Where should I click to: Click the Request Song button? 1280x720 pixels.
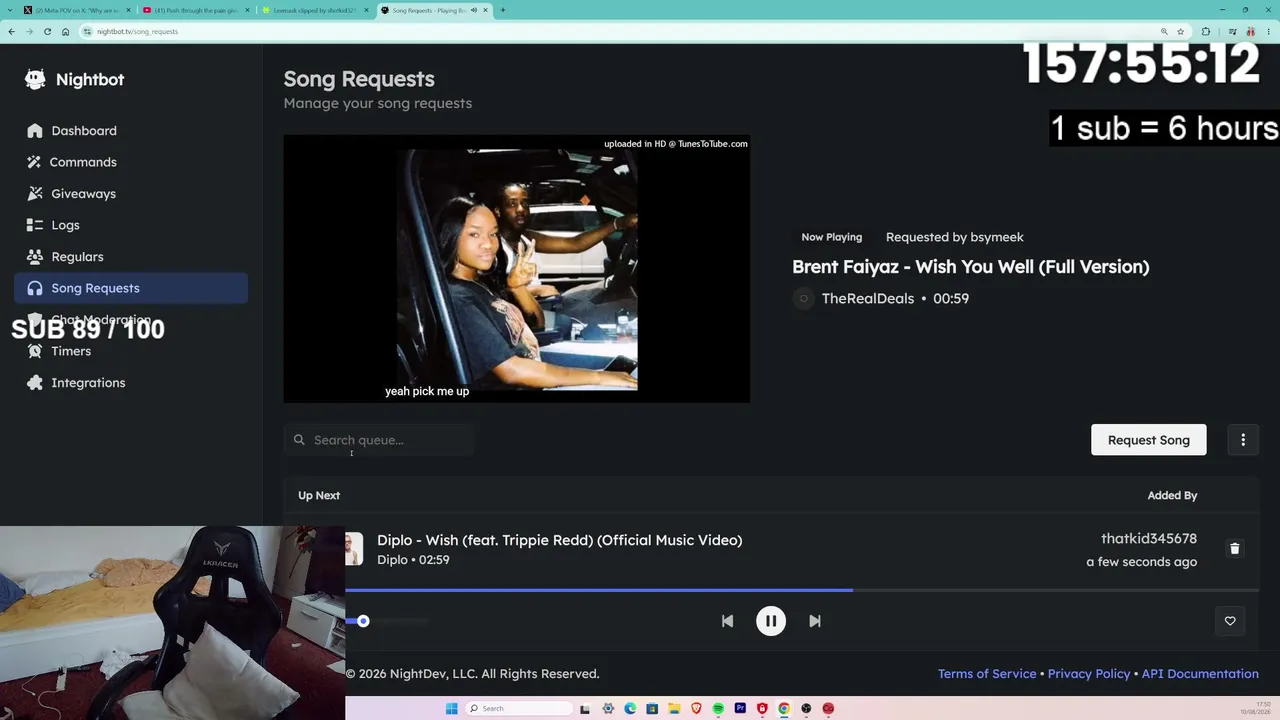click(x=1148, y=440)
